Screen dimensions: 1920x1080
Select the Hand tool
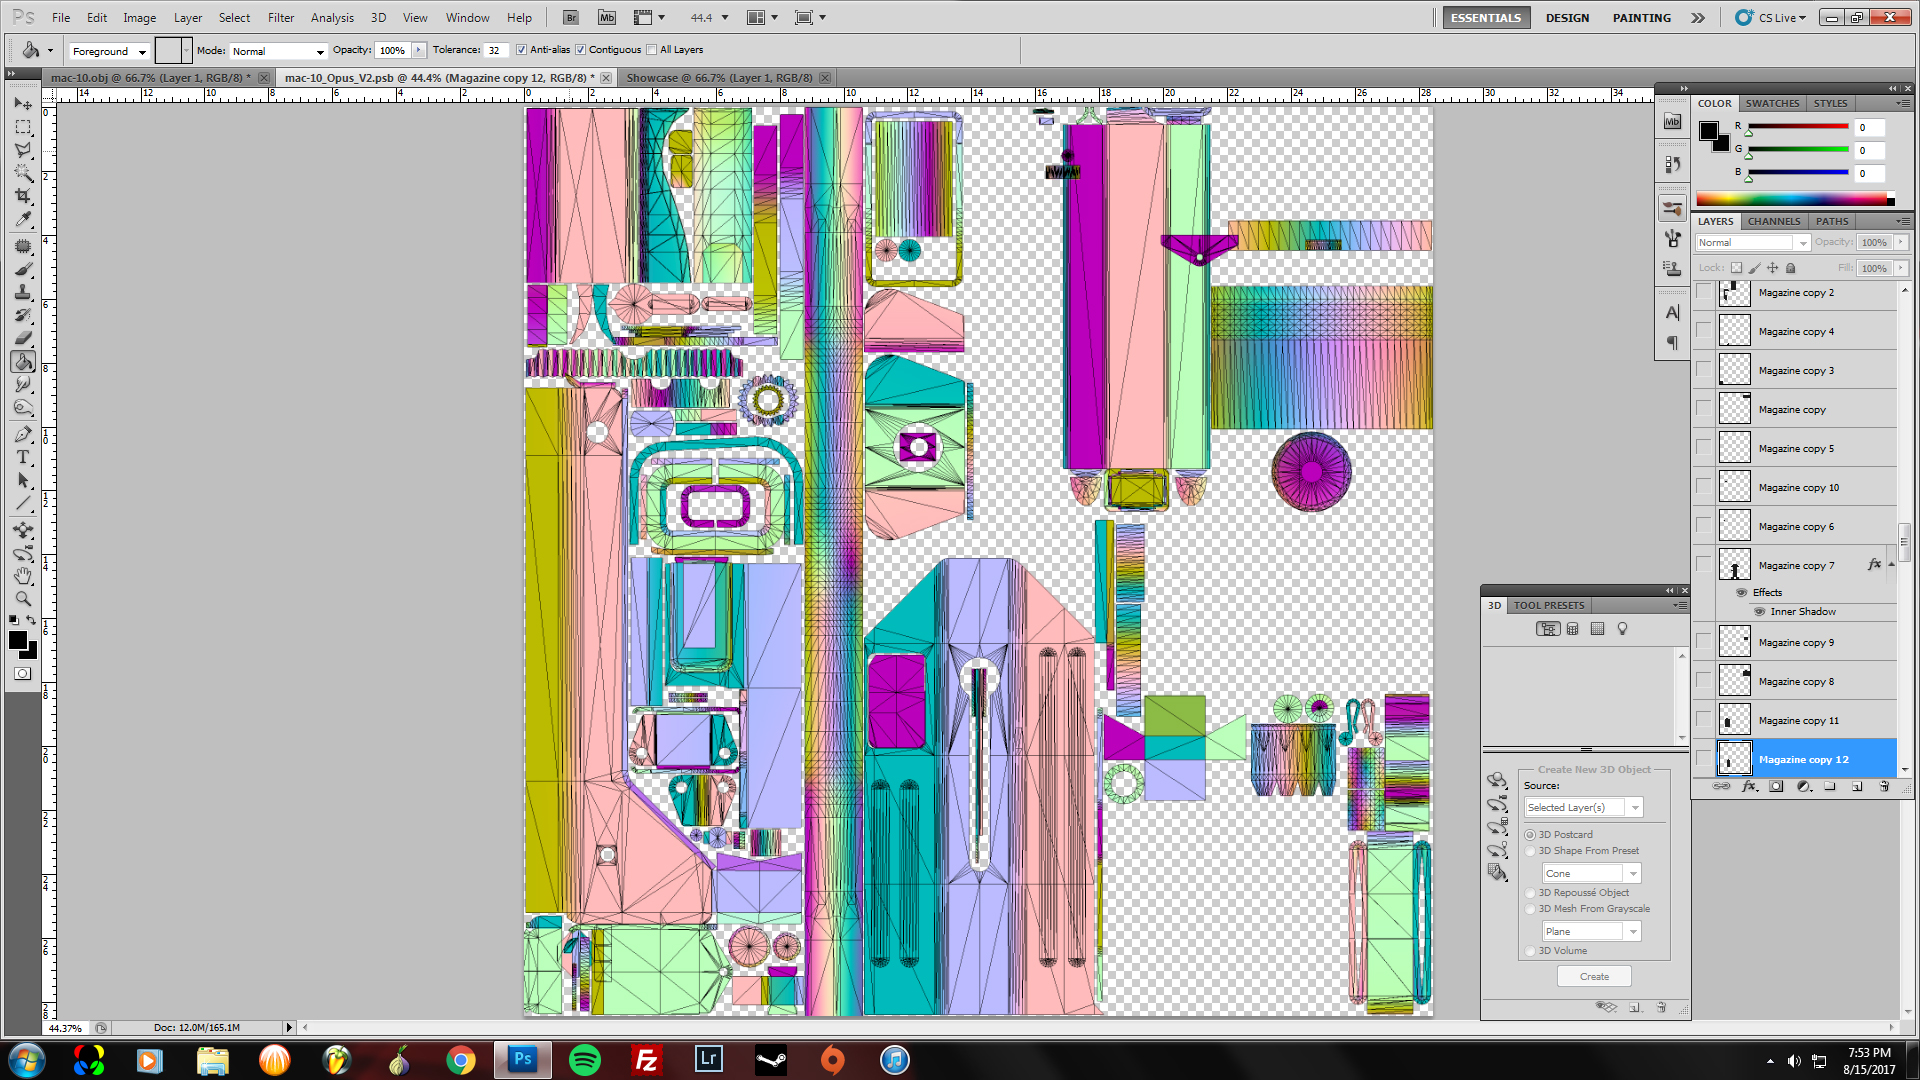pyautogui.click(x=23, y=576)
